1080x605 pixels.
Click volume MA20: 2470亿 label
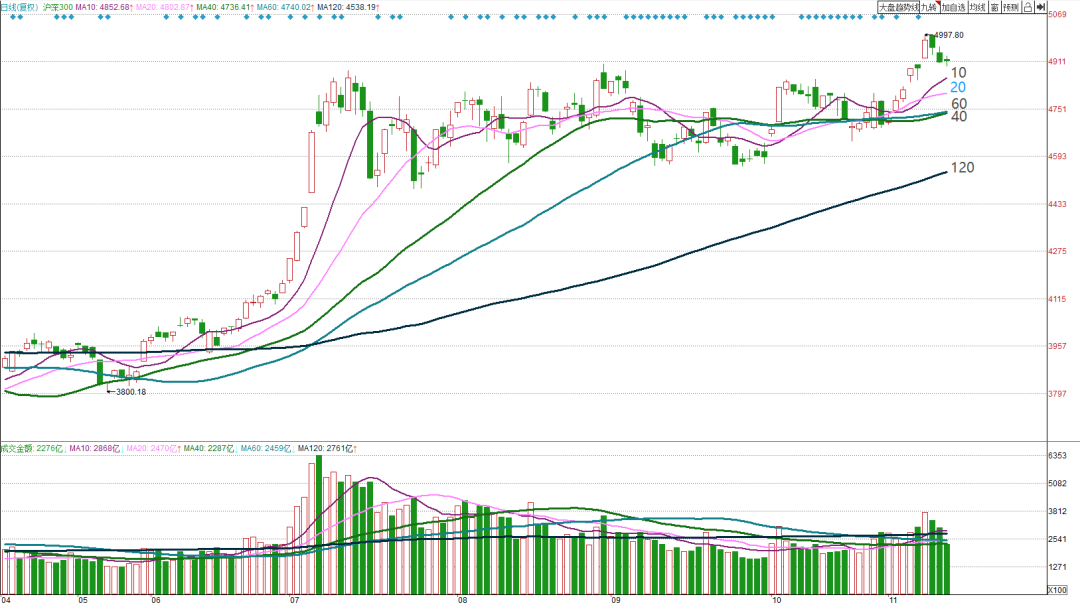154,449
